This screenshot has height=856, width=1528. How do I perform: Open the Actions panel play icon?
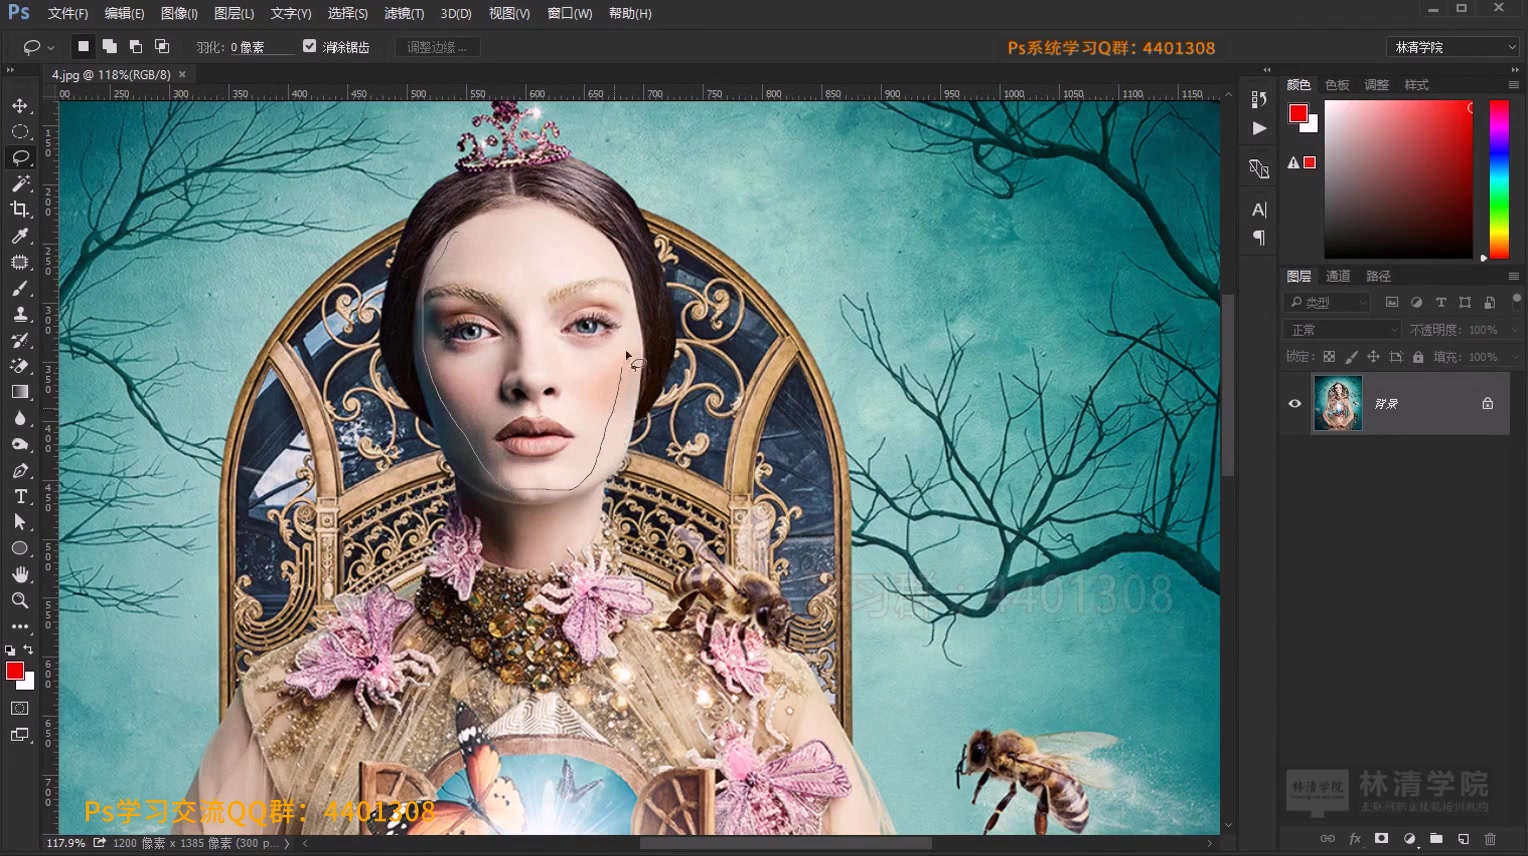[1259, 128]
